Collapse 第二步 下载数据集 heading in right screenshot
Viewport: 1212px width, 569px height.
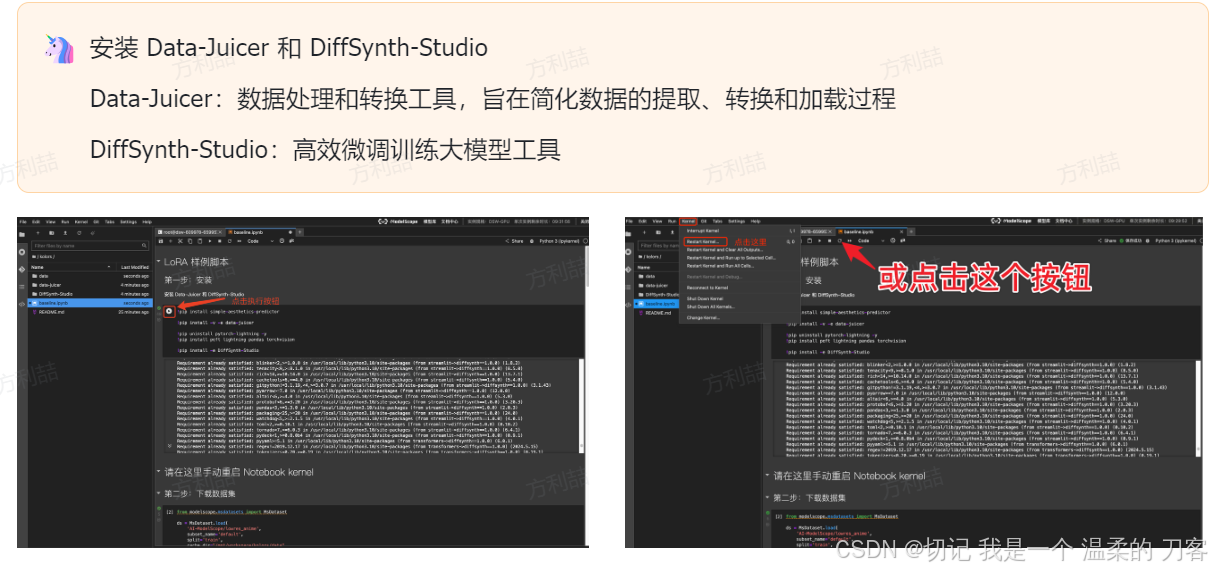point(767,497)
